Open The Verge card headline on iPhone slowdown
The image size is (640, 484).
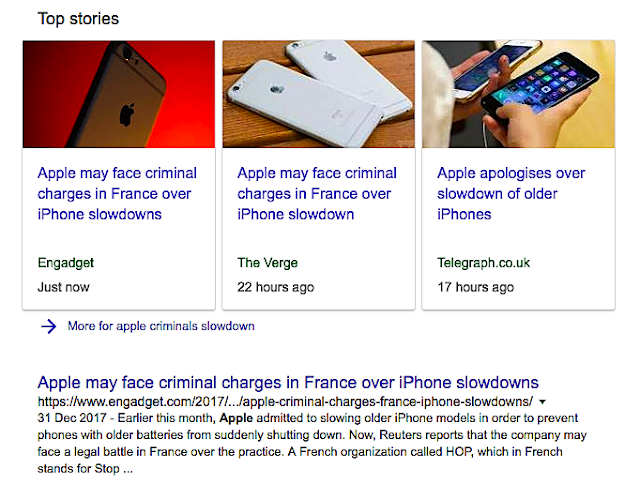tap(317, 194)
